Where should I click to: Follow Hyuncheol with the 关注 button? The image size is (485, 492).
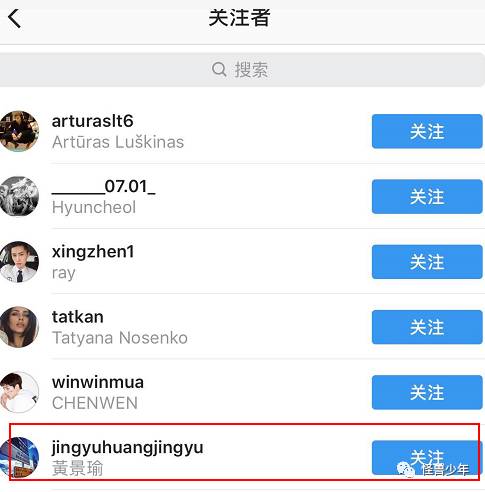[x=427, y=196]
